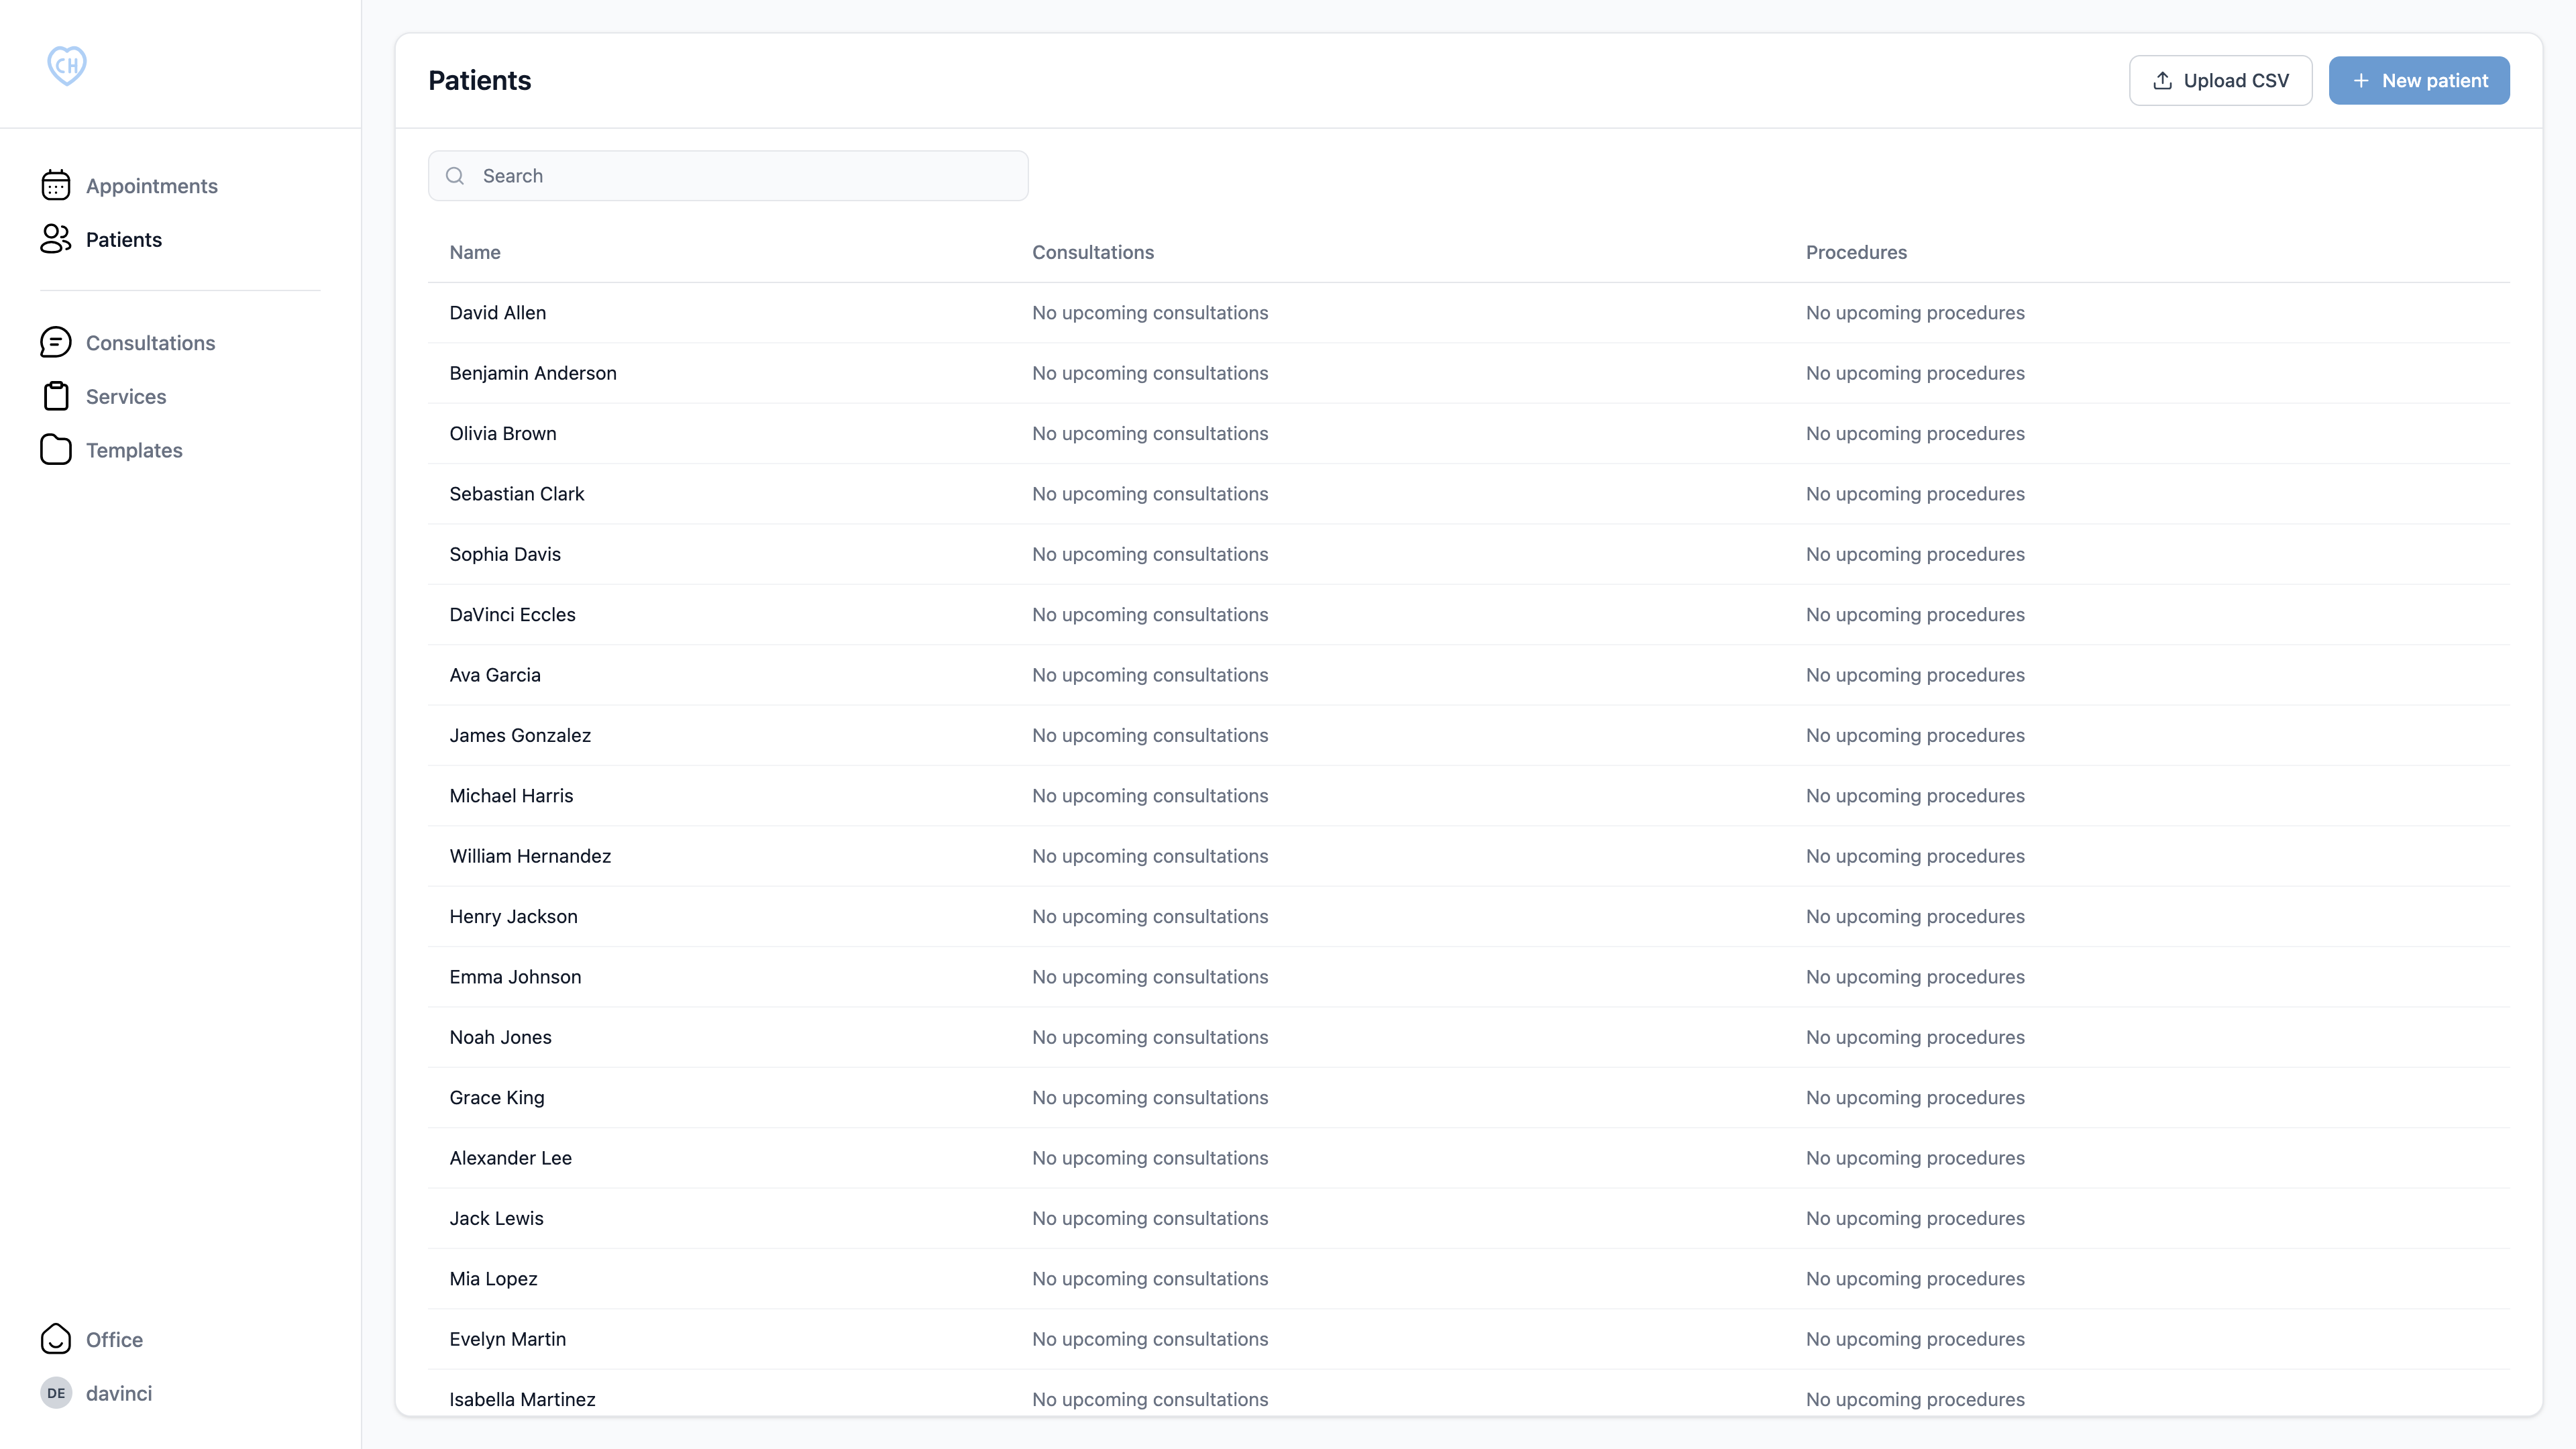
Task: Open Isabella Martinez's patient record
Action: (x=522, y=1399)
